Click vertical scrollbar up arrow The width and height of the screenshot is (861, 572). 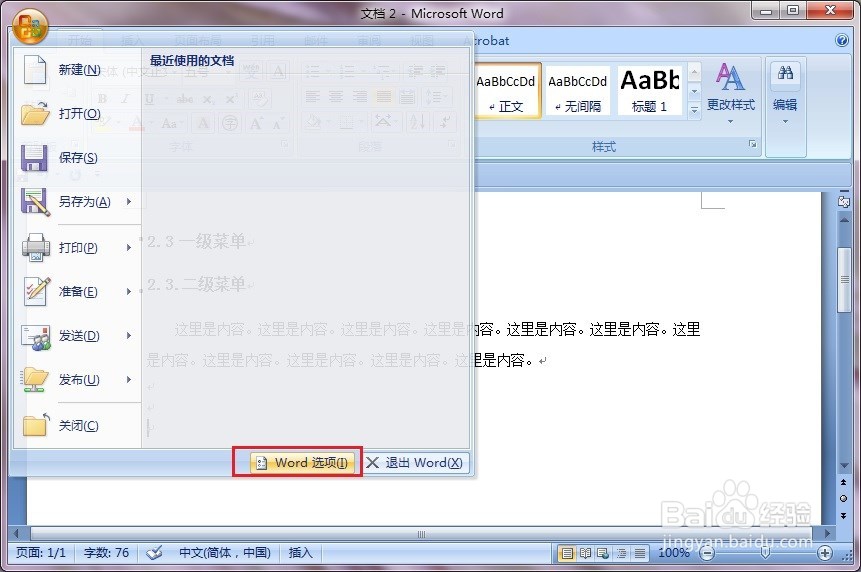point(844,220)
